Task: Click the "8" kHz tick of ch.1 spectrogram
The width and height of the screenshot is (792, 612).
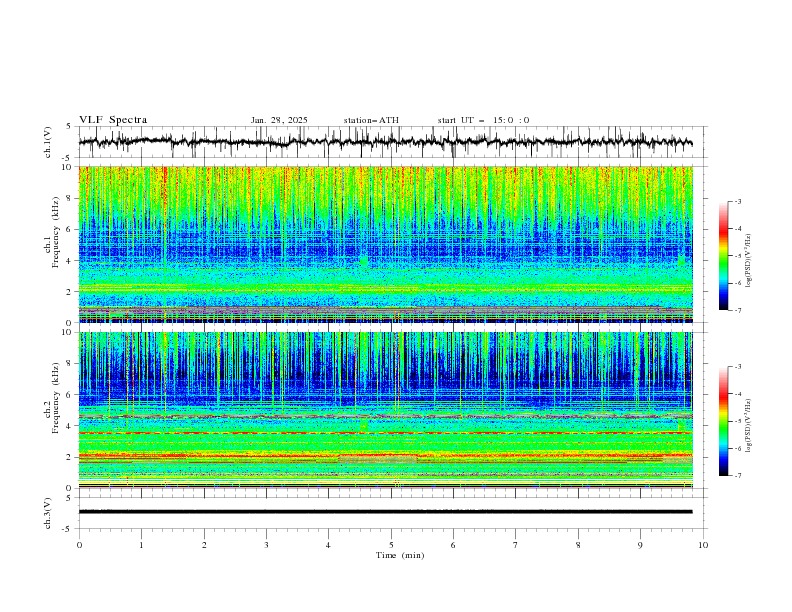Action: (x=70, y=198)
